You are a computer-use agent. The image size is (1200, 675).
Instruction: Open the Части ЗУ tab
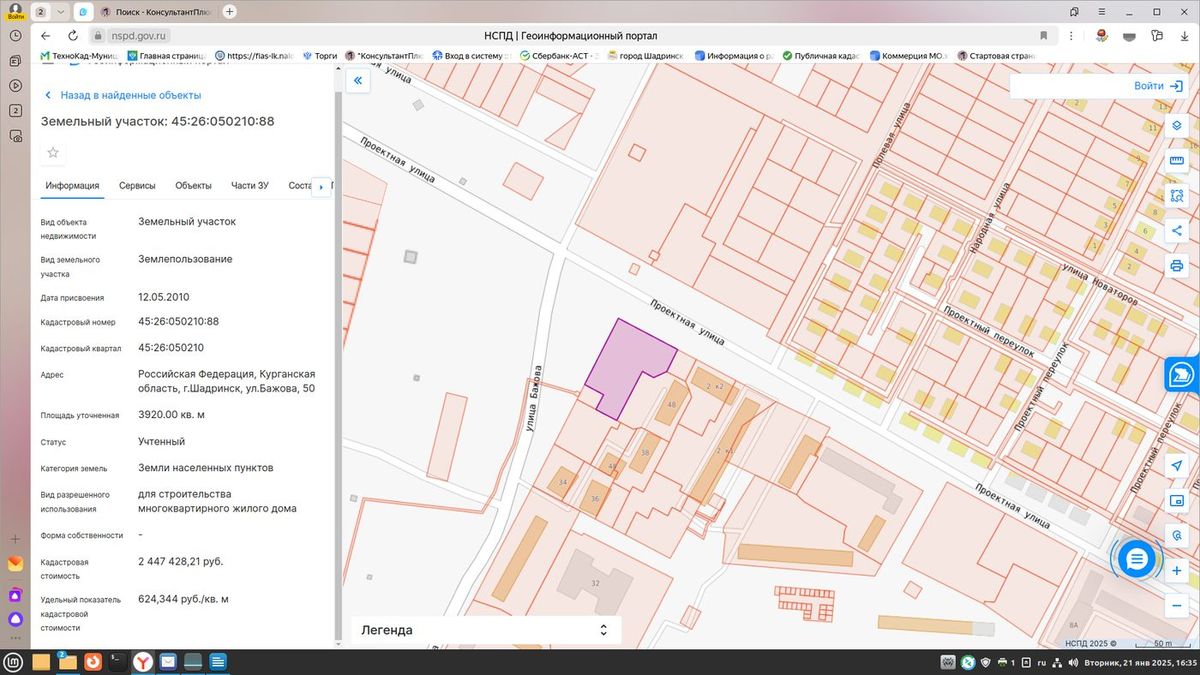(x=250, y=186)
